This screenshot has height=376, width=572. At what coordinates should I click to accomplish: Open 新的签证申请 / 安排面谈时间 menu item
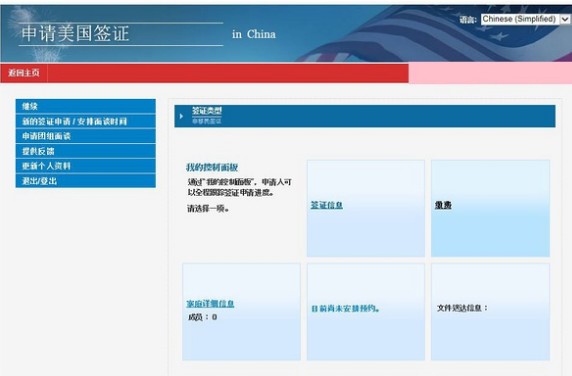pos(85,121)
